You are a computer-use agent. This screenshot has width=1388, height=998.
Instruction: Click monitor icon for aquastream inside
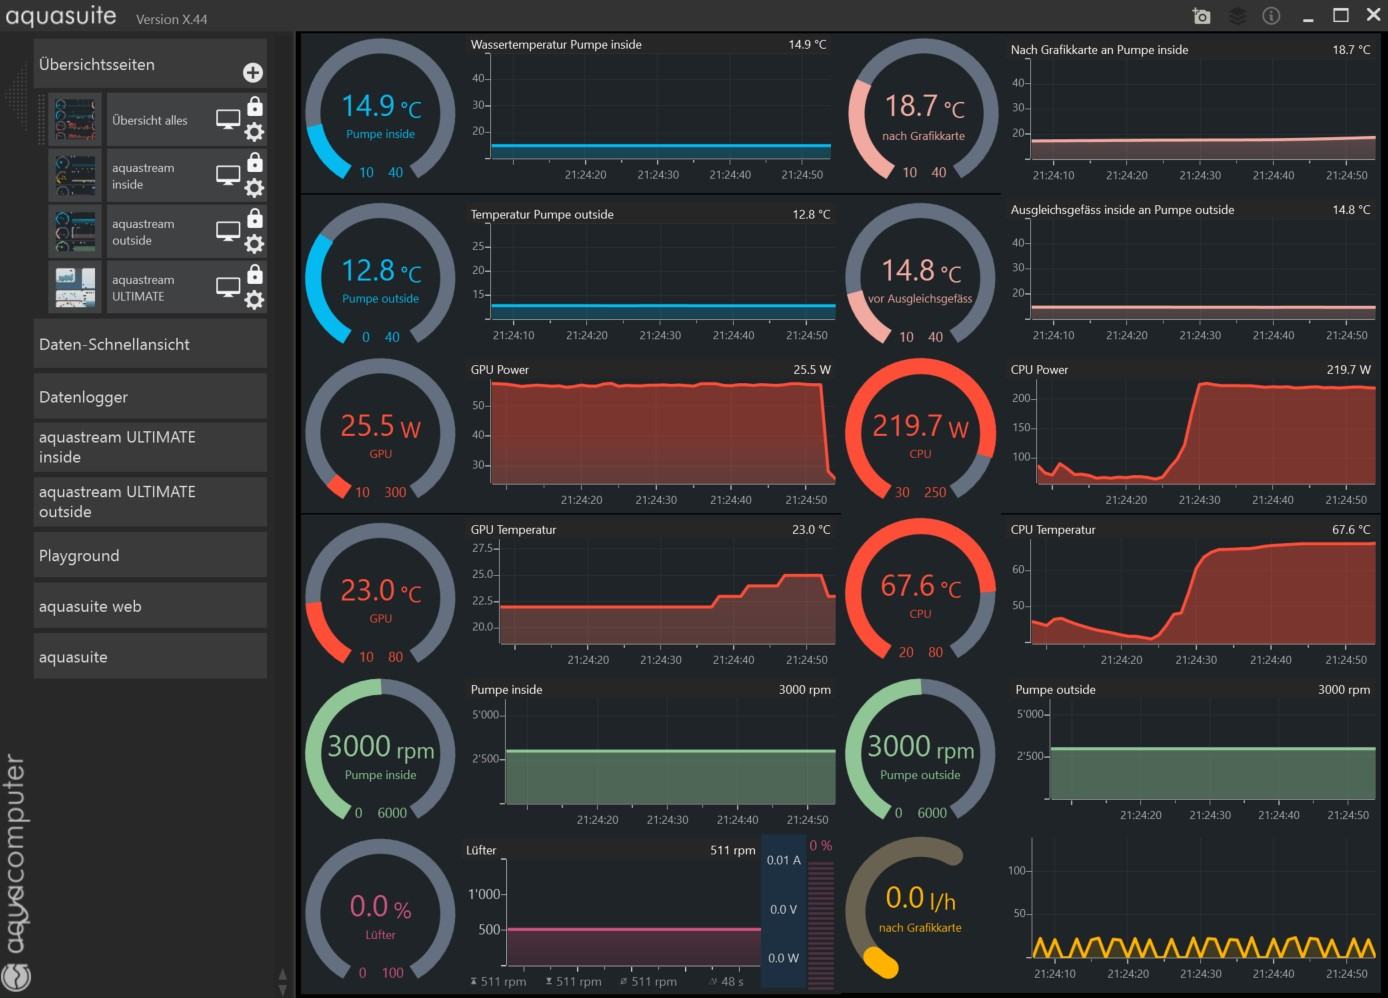tap(228, 176)
